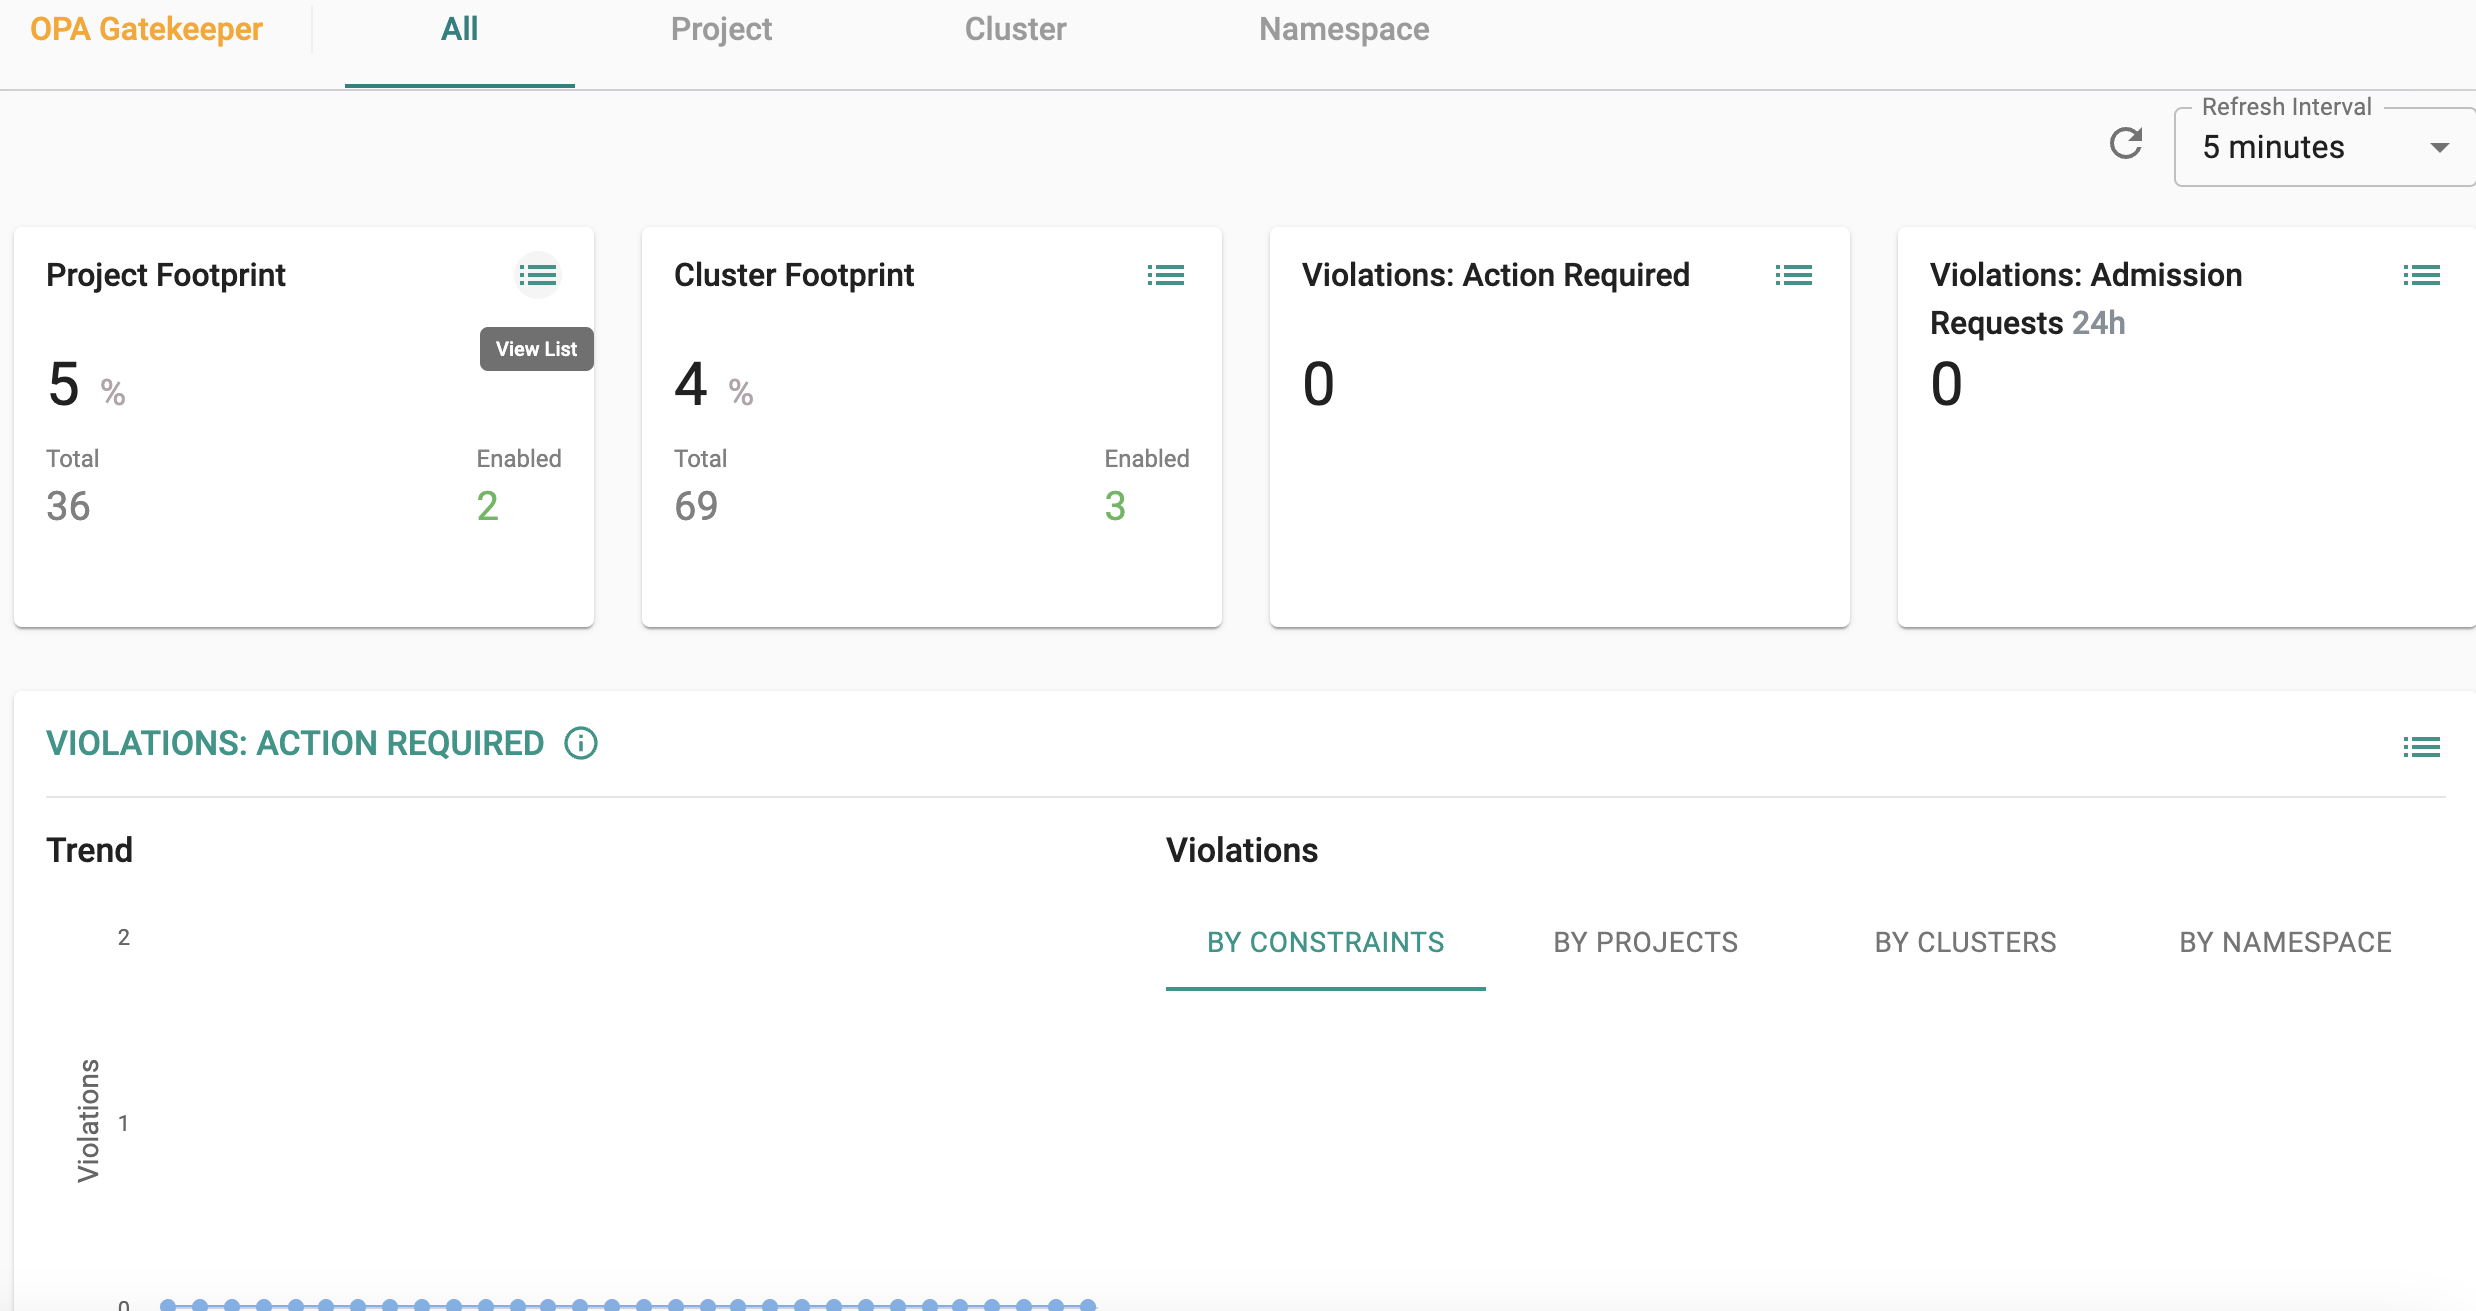Click Violations: Admission Requests 24h title
Screen dimensions: 2476x1311
2086,299
